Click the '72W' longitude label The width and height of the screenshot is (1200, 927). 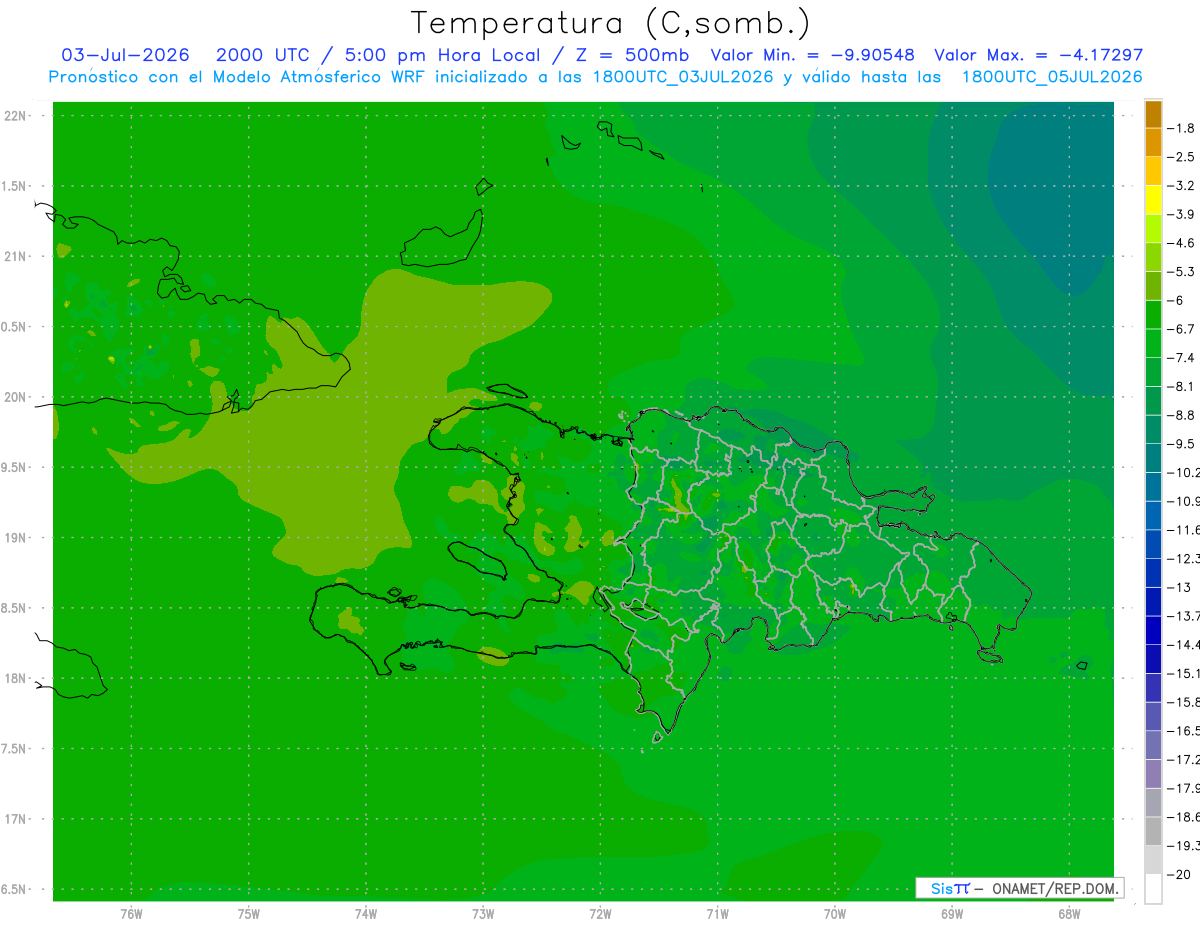(600, 913)
